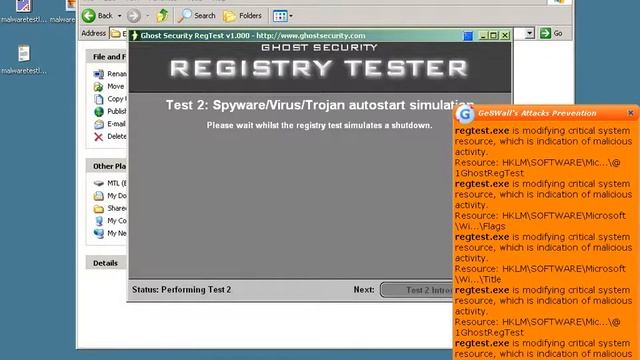This screenshot has width=640, height=360.
Task: Click the Move this file icon
Action: tap(98, 87)
